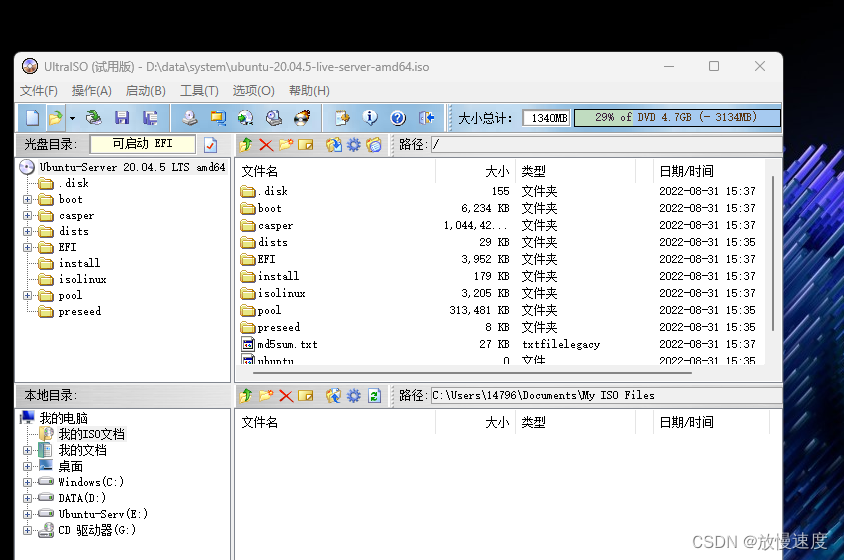Click the Up folder icon in ISO pane toolbar

(x=246, y=144)
